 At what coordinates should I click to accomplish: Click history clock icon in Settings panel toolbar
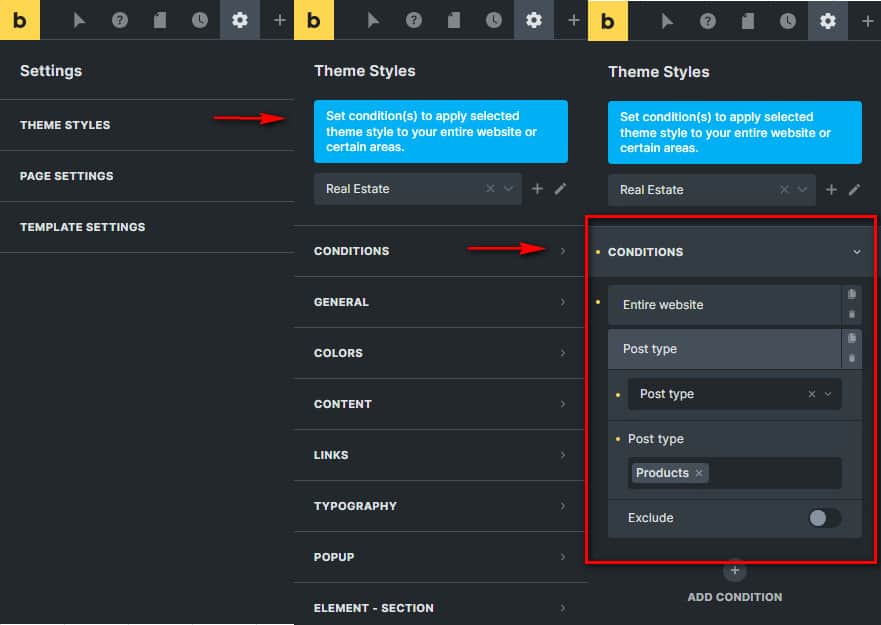pyautogui.click(x=200, y=20)
